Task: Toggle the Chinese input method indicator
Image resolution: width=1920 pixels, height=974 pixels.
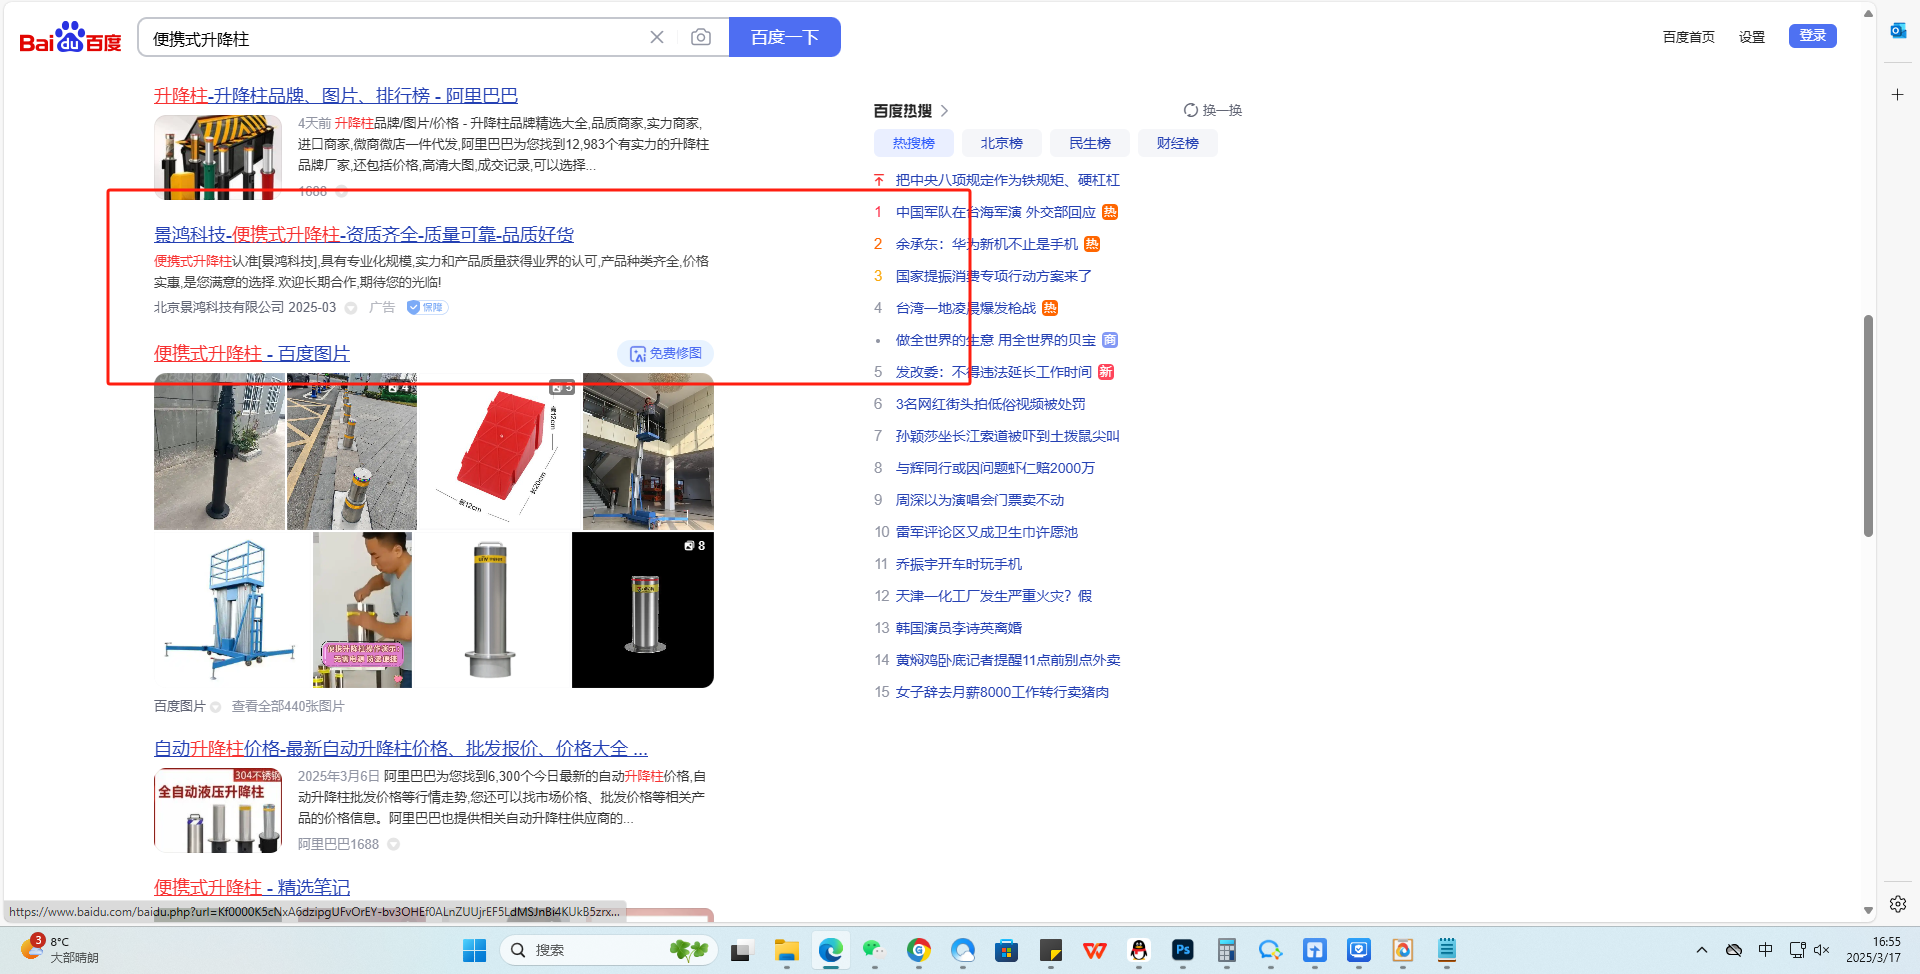Action: [x=1765, y=950]
